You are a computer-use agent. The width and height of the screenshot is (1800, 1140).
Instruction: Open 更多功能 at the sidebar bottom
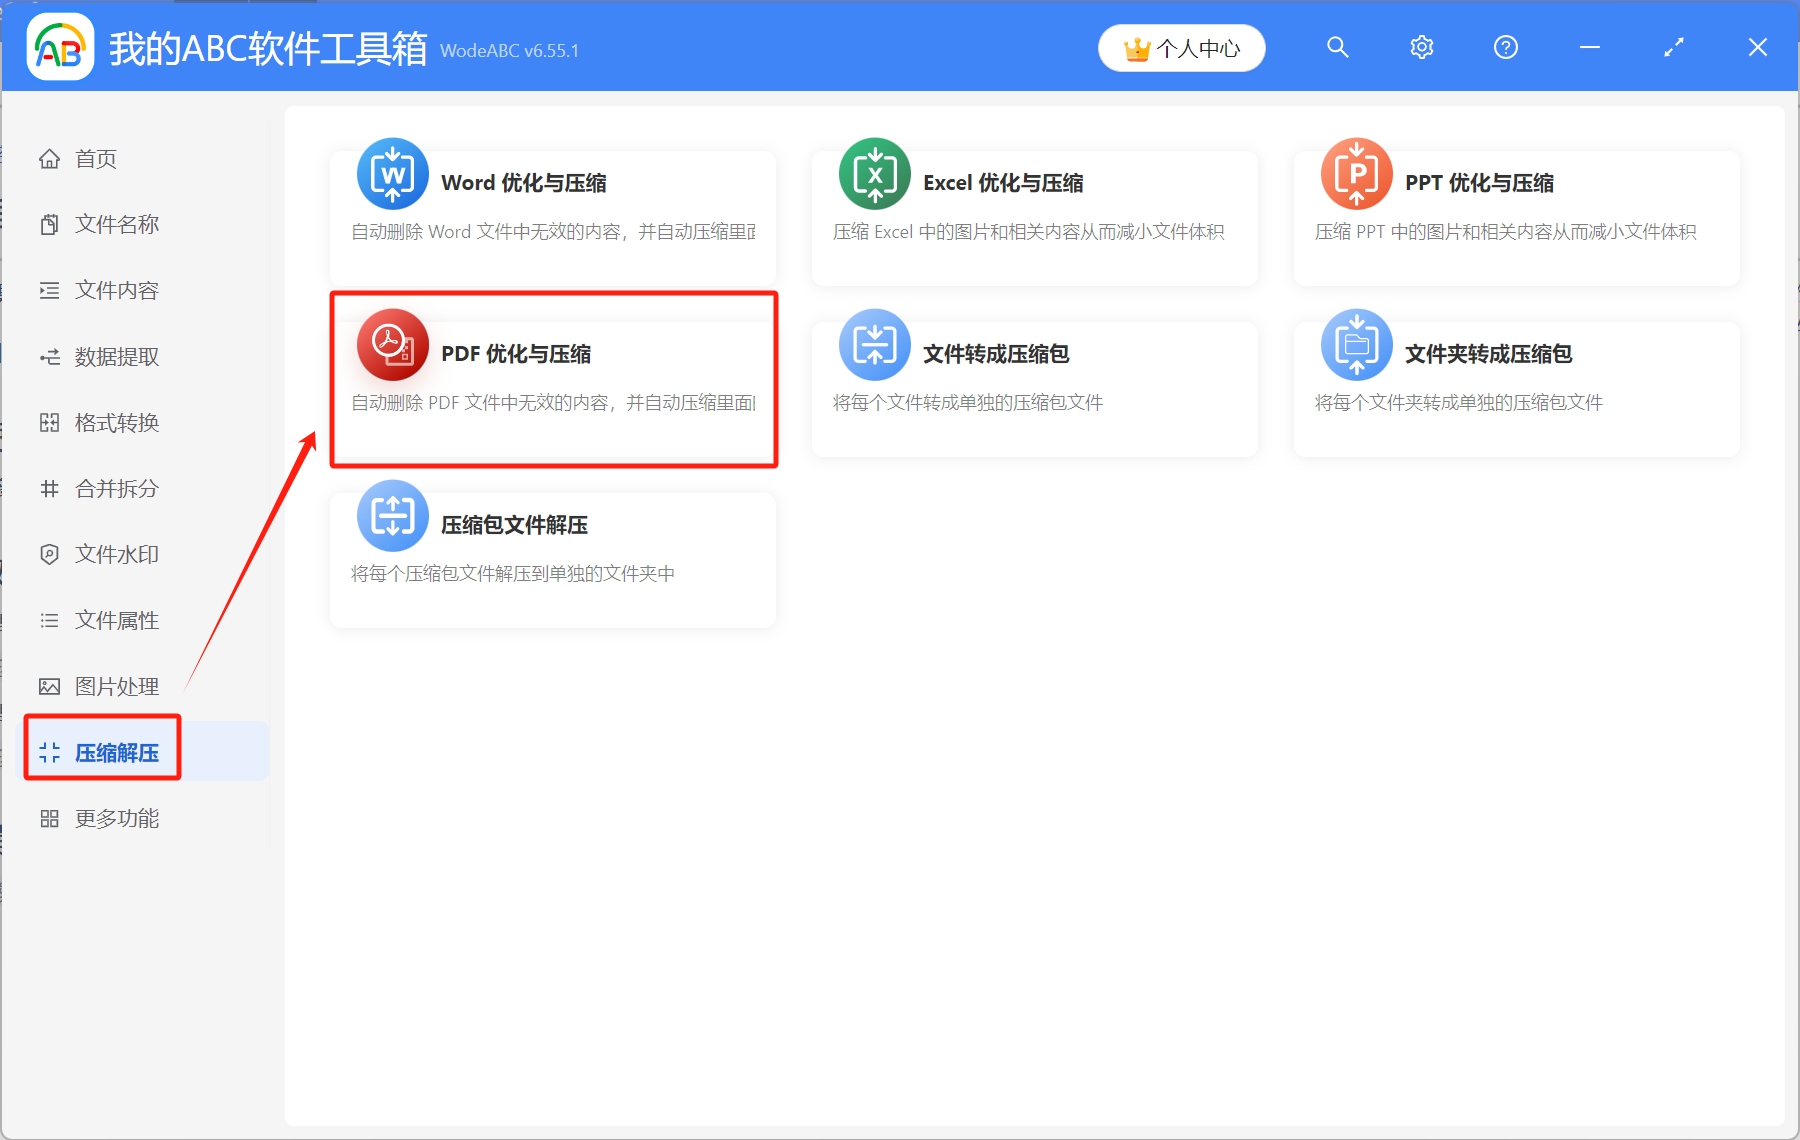pyautogui.click(x=115, y=818)
